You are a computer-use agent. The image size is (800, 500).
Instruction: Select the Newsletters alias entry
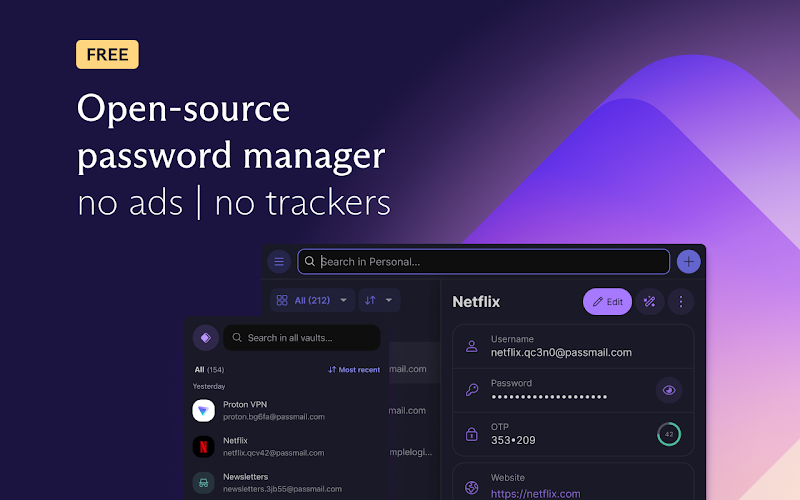click(x=286, y=483)
